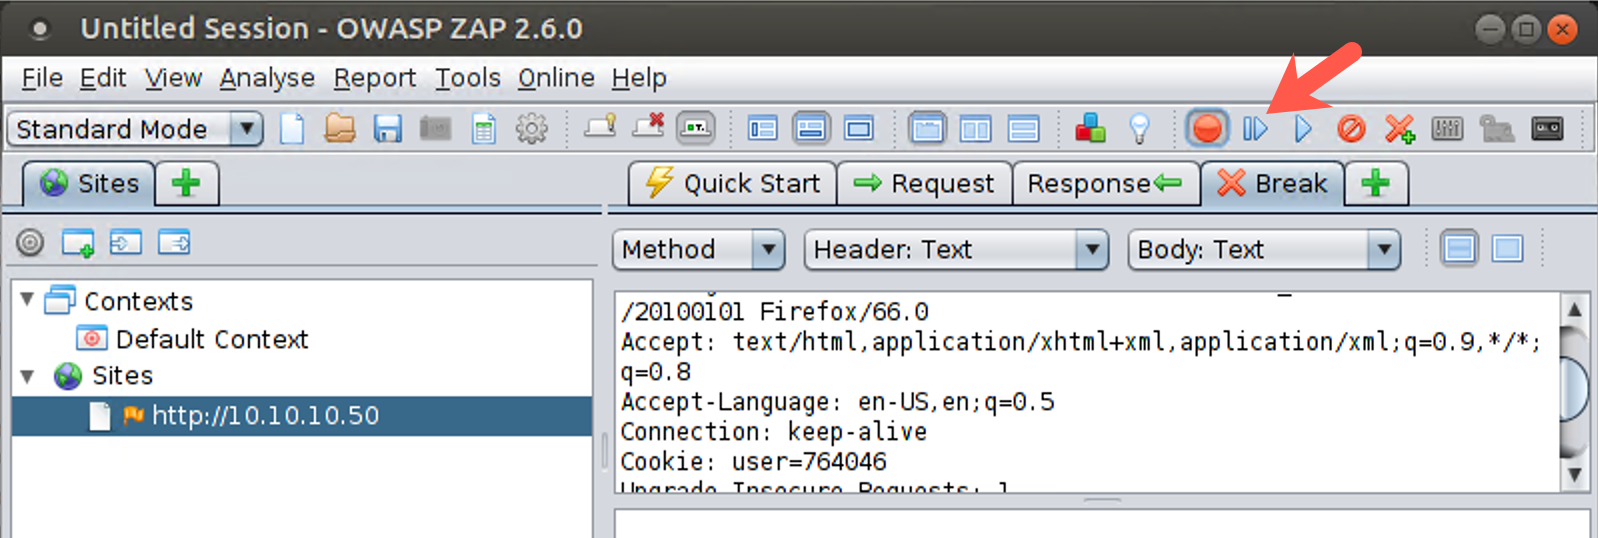This screenshot has height=538, width=1598.
Task: Switch to the Response tab
Action: (1105, 184)
